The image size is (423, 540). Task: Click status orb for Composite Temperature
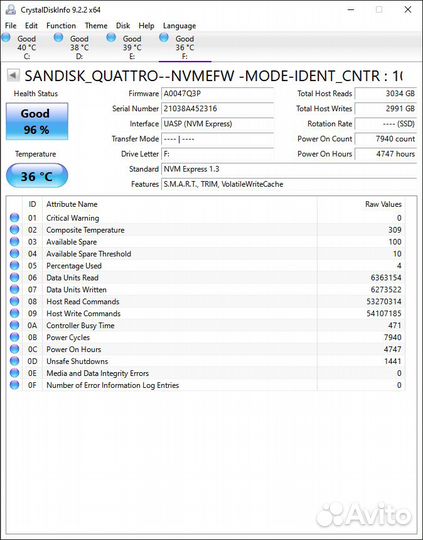pyautogui.click(x=14, y=230)
